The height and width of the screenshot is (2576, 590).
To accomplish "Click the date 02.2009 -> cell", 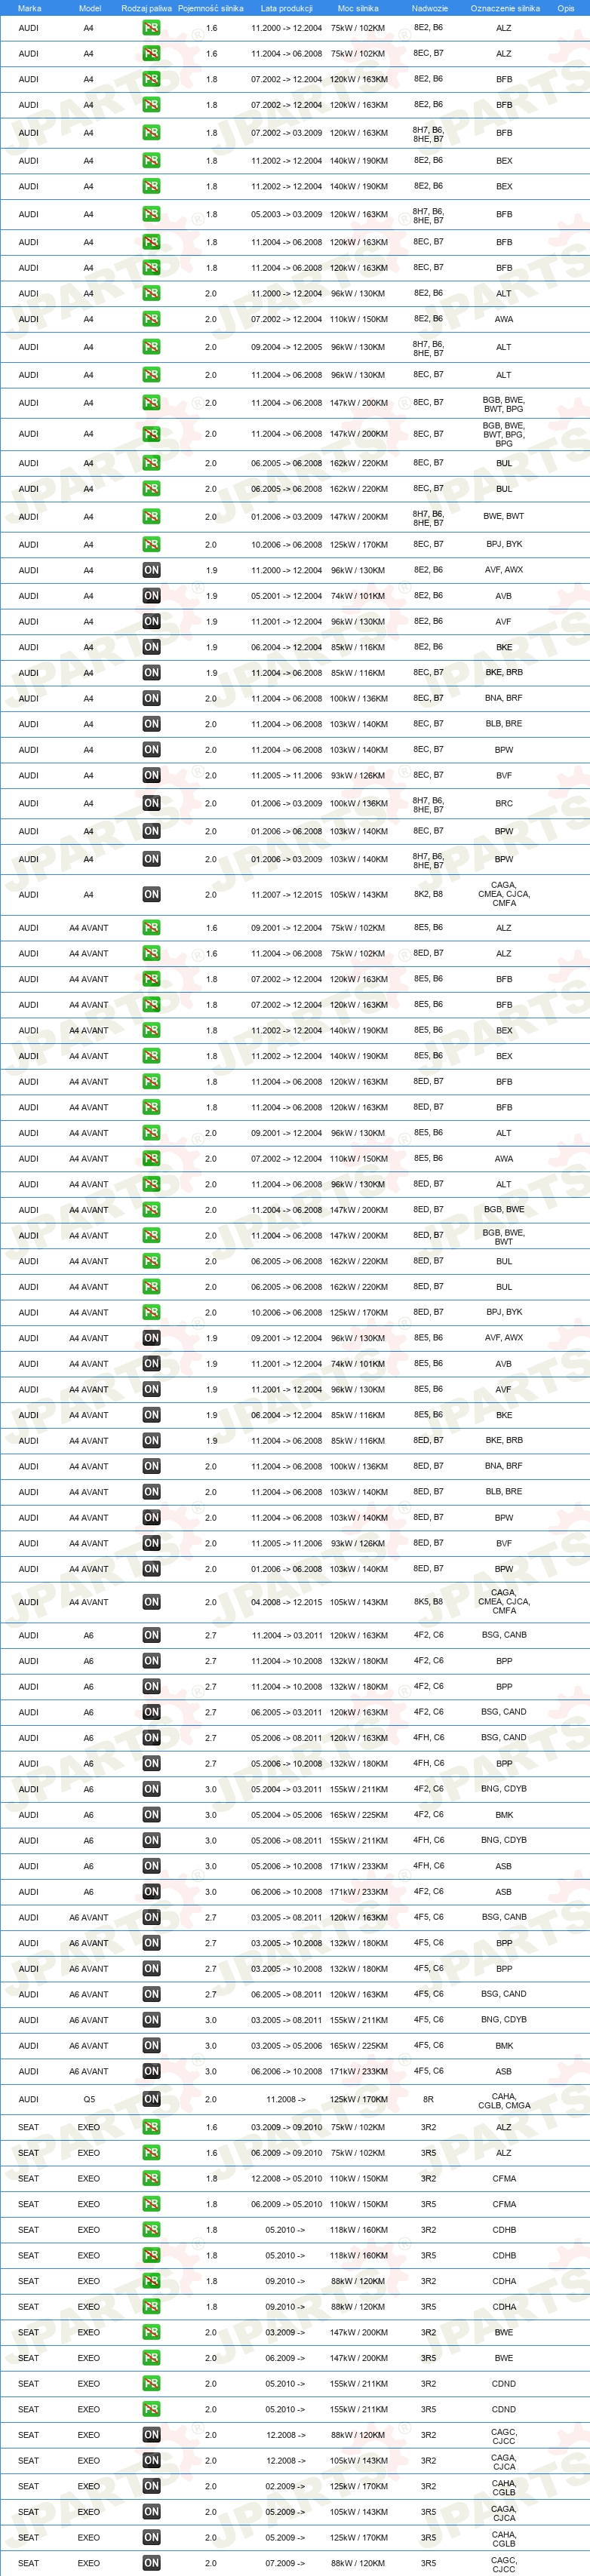I will click(286, 2485).
